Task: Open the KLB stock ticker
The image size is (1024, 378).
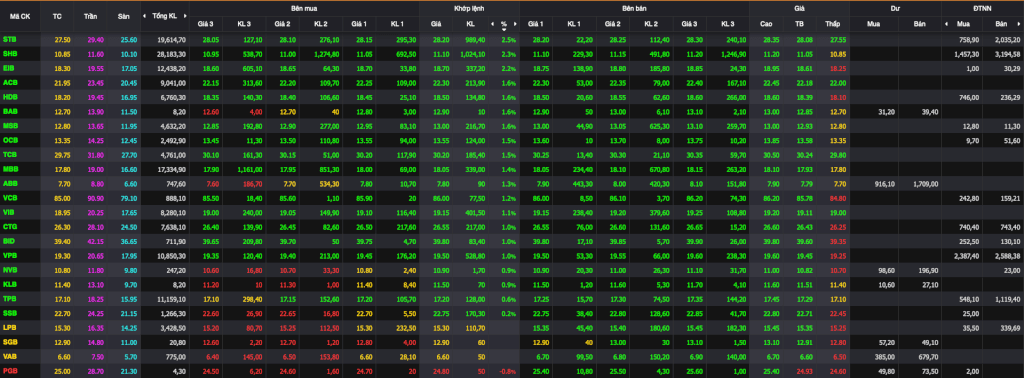Action: pos(10,284)
